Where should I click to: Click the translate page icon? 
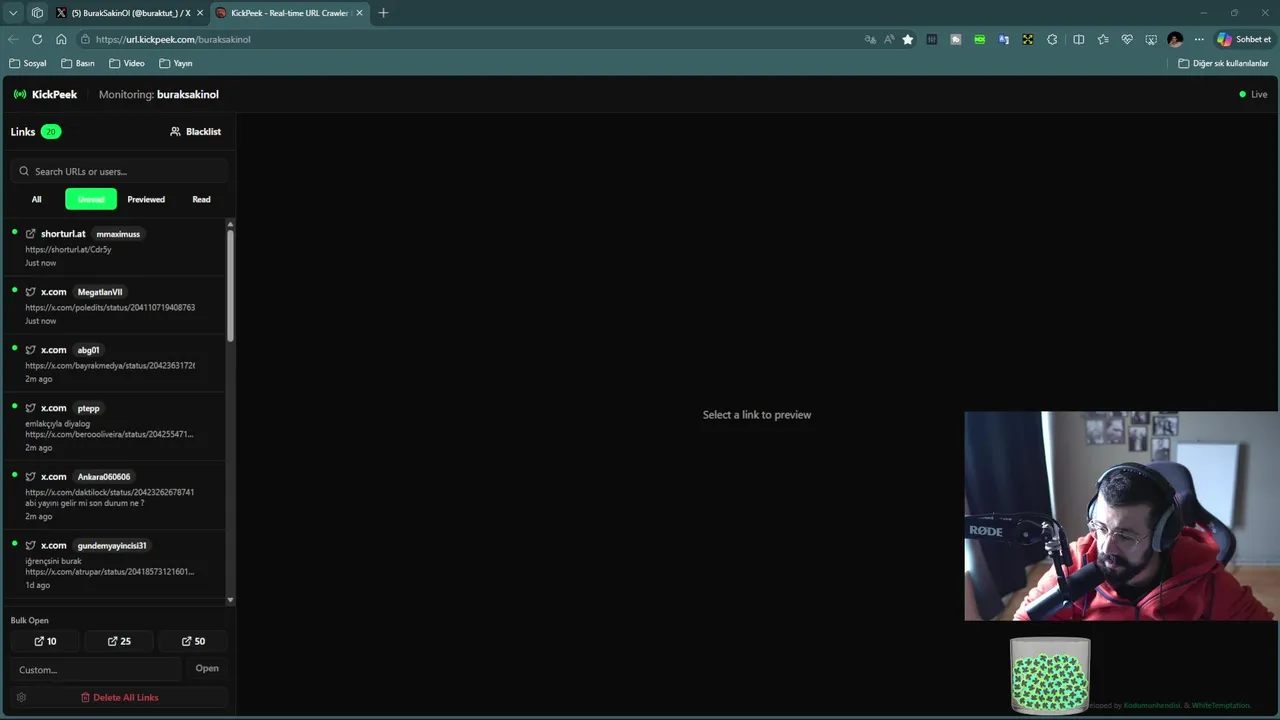point(870,39)
